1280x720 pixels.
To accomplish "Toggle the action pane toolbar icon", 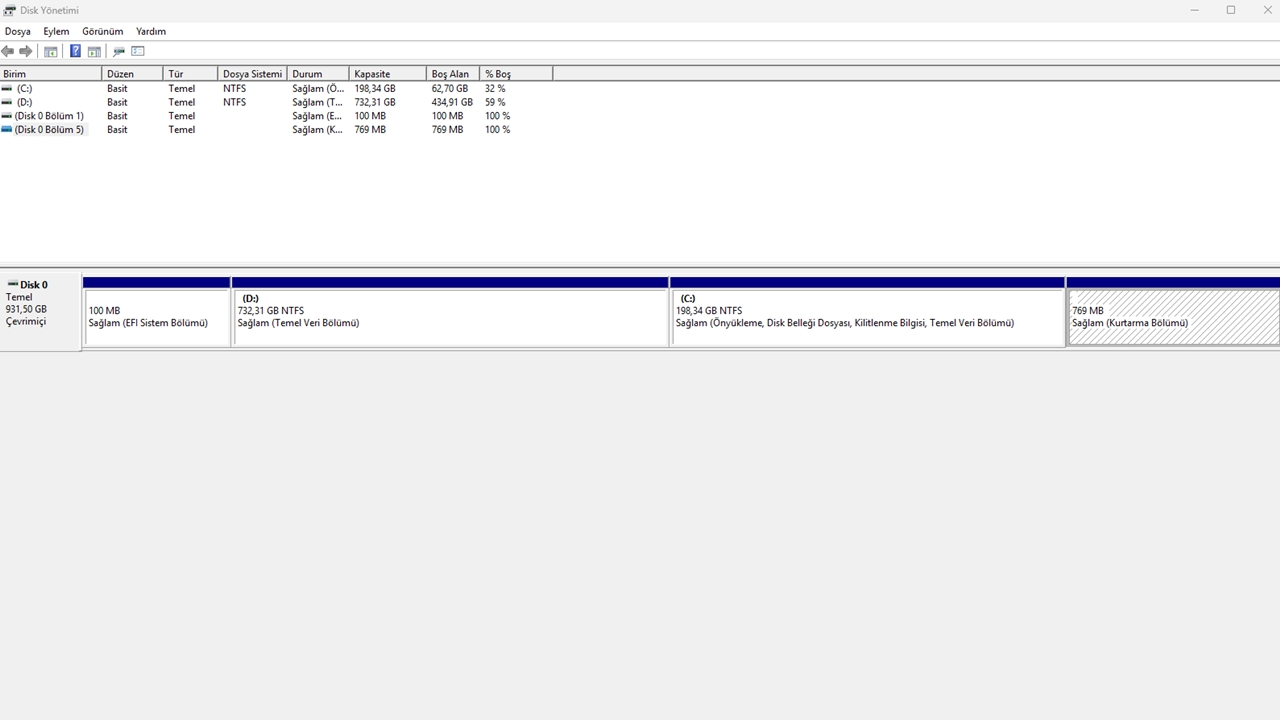I will click(x=94, y=51).
